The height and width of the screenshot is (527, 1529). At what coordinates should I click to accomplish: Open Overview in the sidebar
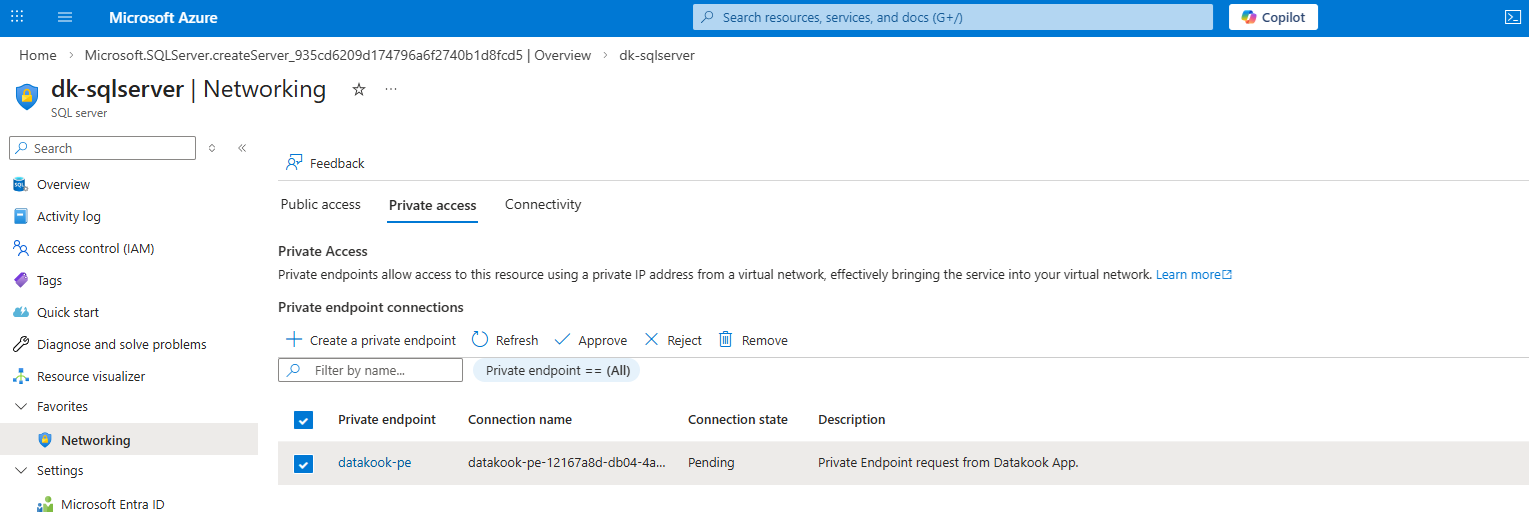[63, 184]
